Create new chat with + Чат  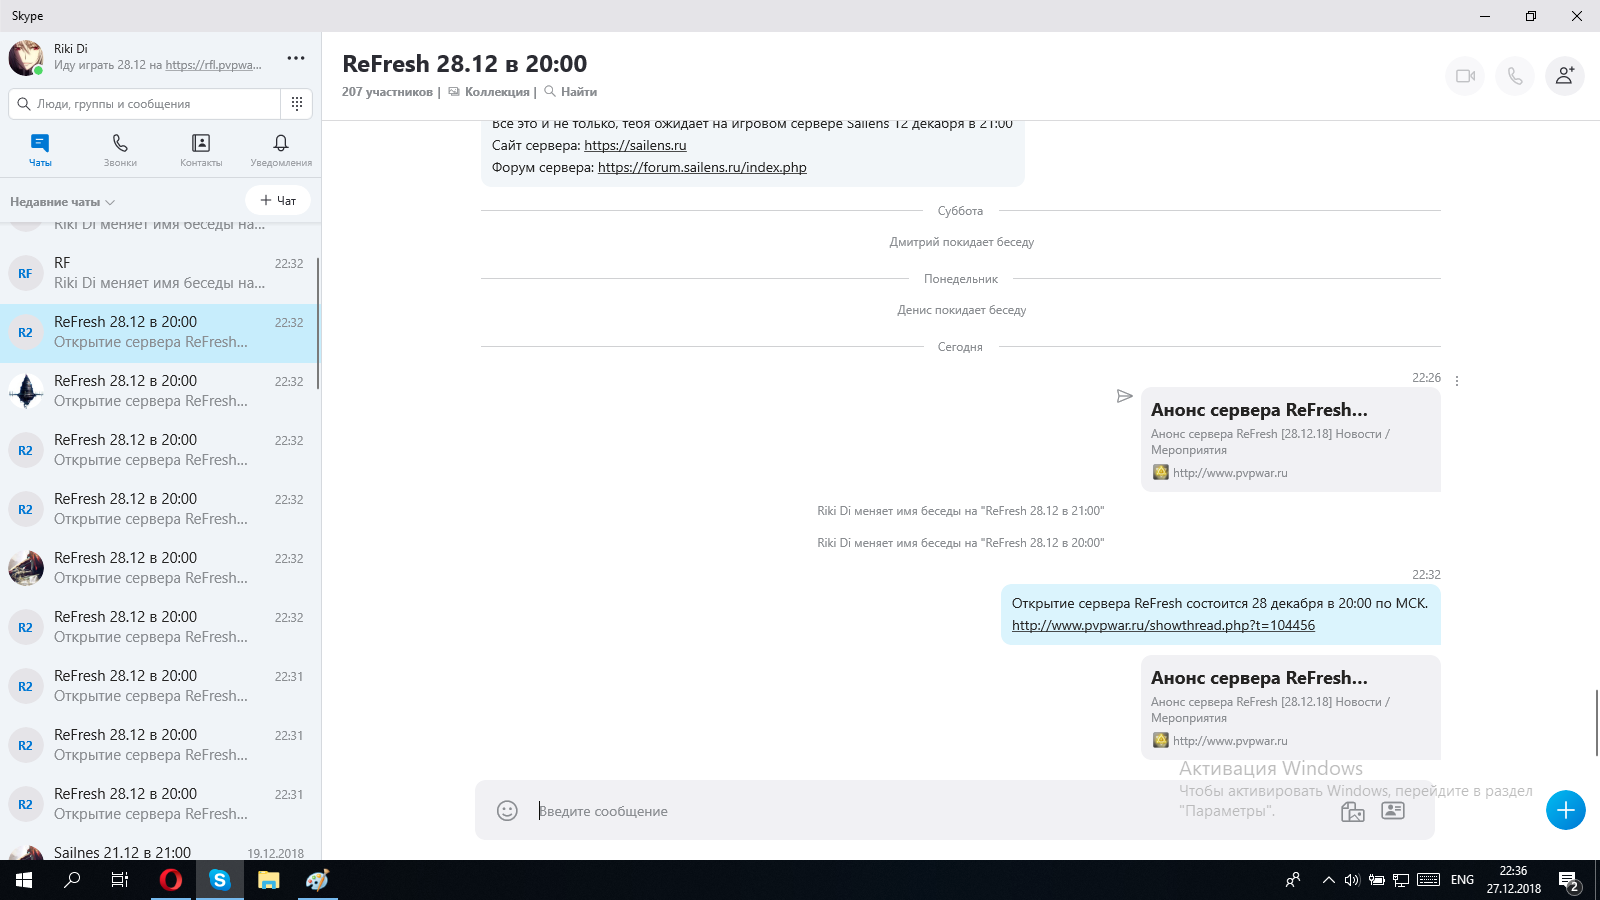tap(278, 200)
